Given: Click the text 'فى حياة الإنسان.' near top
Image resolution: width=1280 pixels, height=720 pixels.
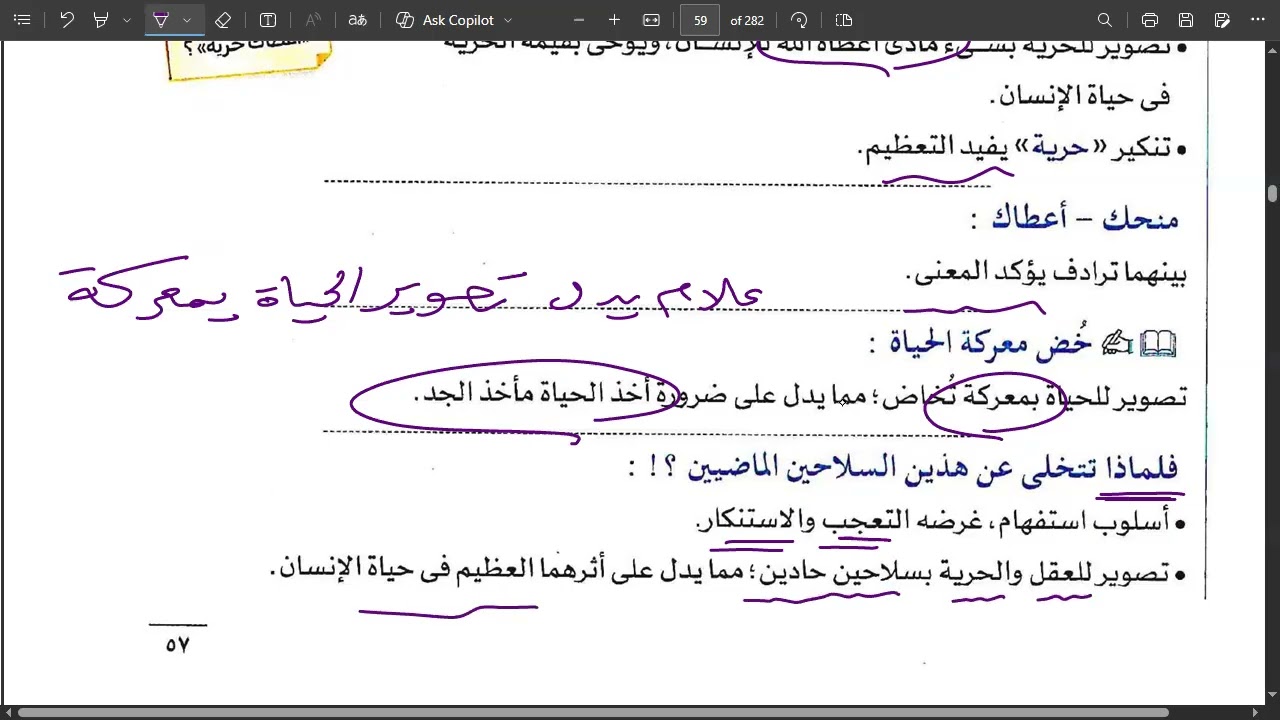Looking at the screenshot, I should (1080, 96).
